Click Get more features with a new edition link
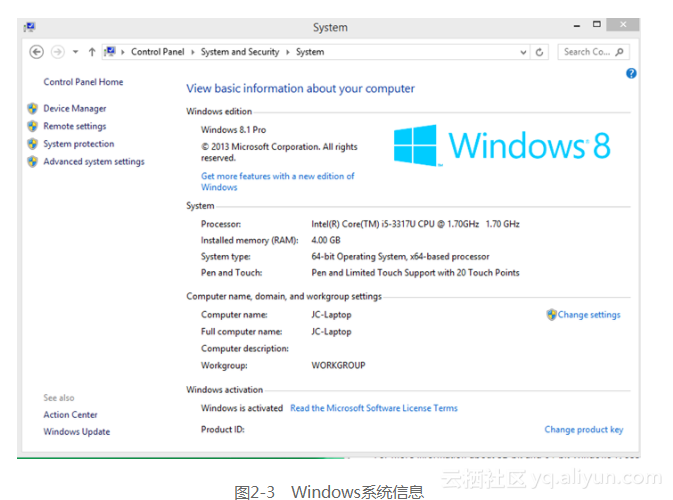Viewport: 673px width, 500px height. point(278,182)
